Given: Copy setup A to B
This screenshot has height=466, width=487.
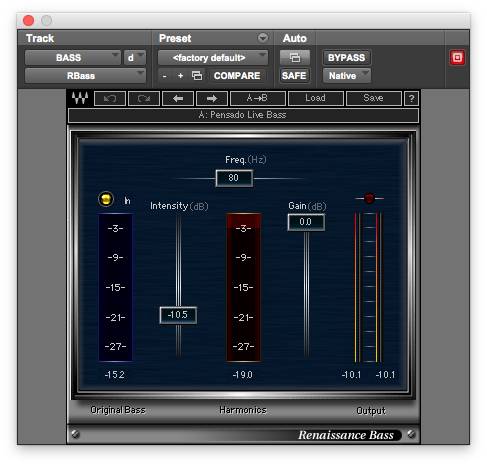Looking at the screenshot, I should coord(258,98).
